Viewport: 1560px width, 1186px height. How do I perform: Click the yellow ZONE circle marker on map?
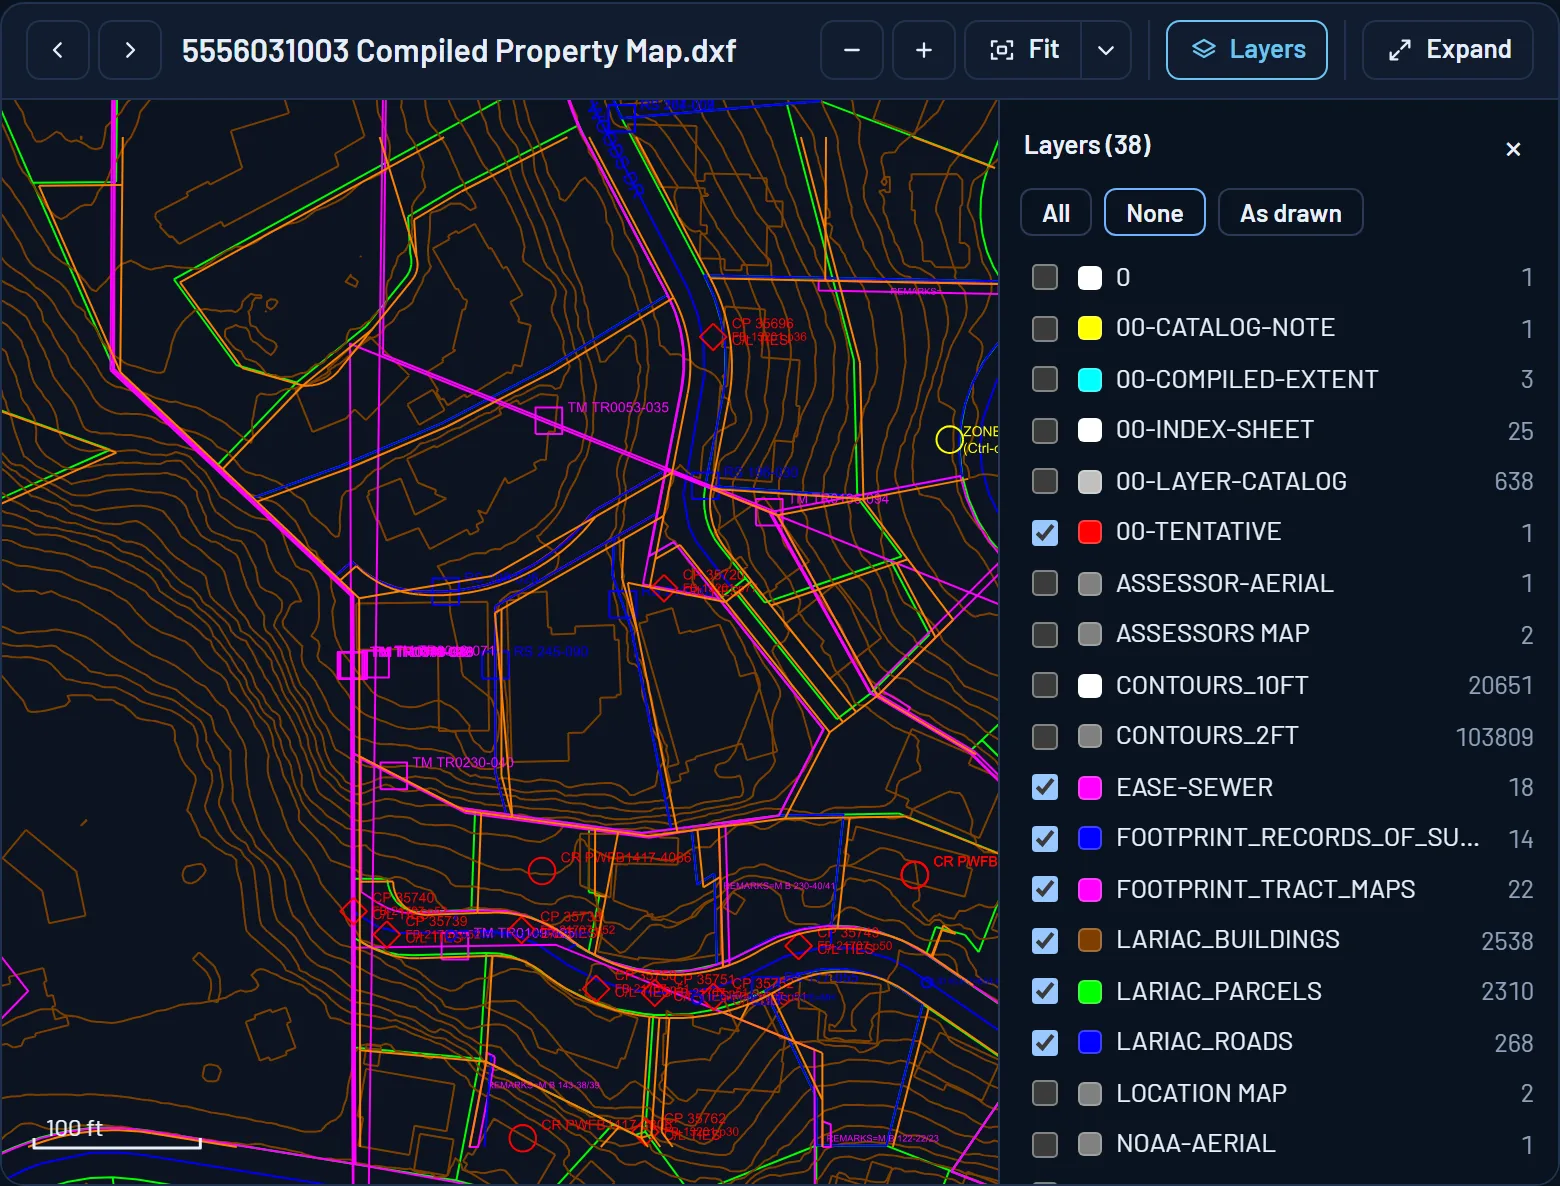949,439
